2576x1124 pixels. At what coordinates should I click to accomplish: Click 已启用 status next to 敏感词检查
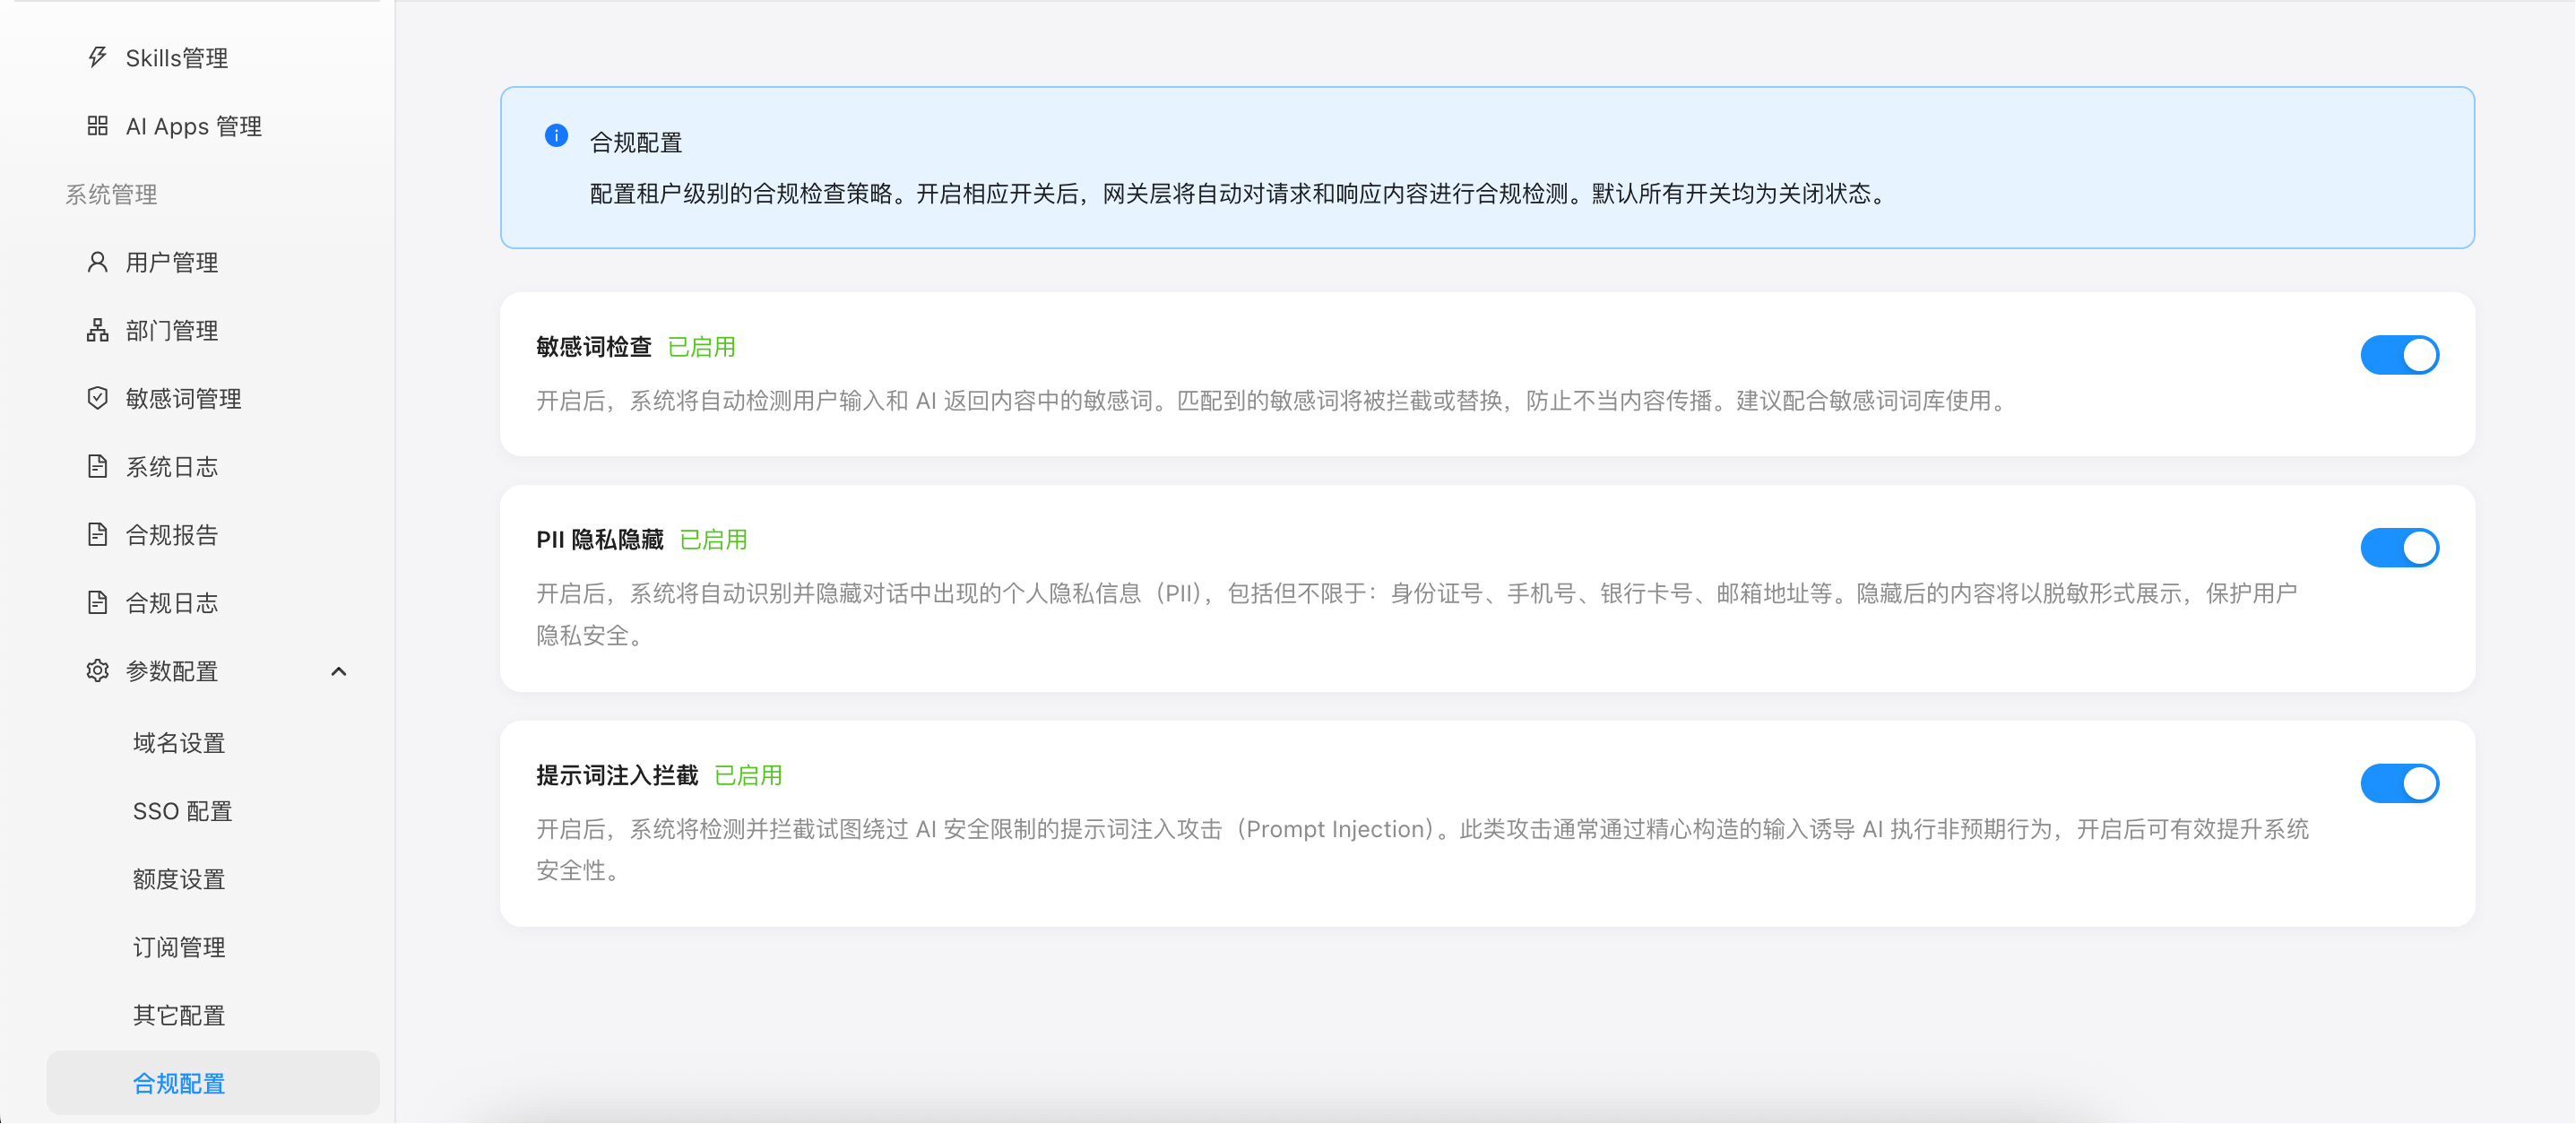702,346
